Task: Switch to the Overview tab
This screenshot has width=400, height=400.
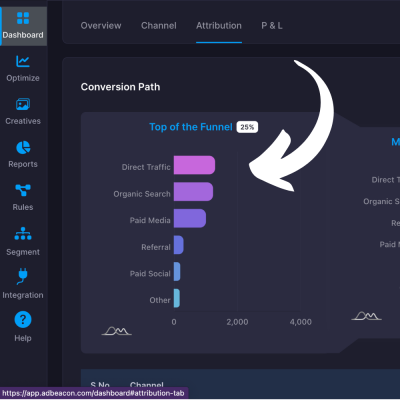Action: (x=101, y=26)
